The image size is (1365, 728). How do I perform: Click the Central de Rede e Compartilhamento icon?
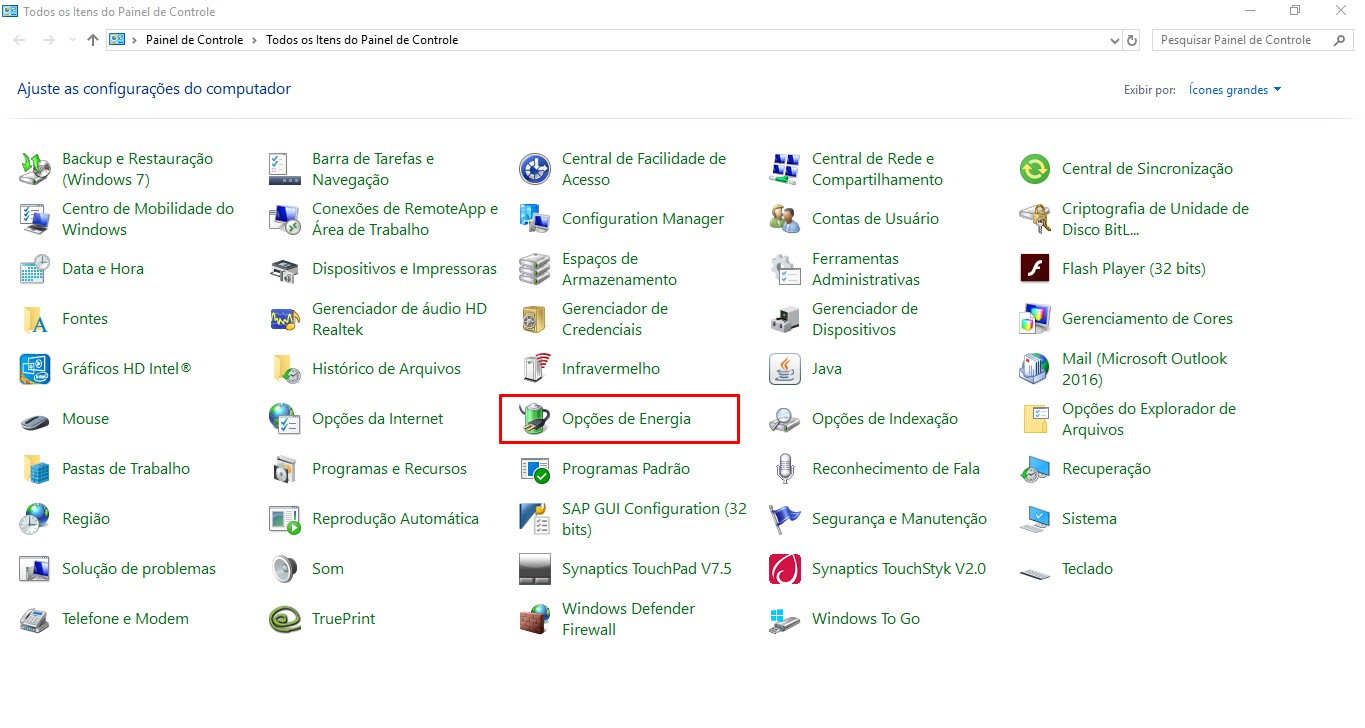(x=785, y=169)
